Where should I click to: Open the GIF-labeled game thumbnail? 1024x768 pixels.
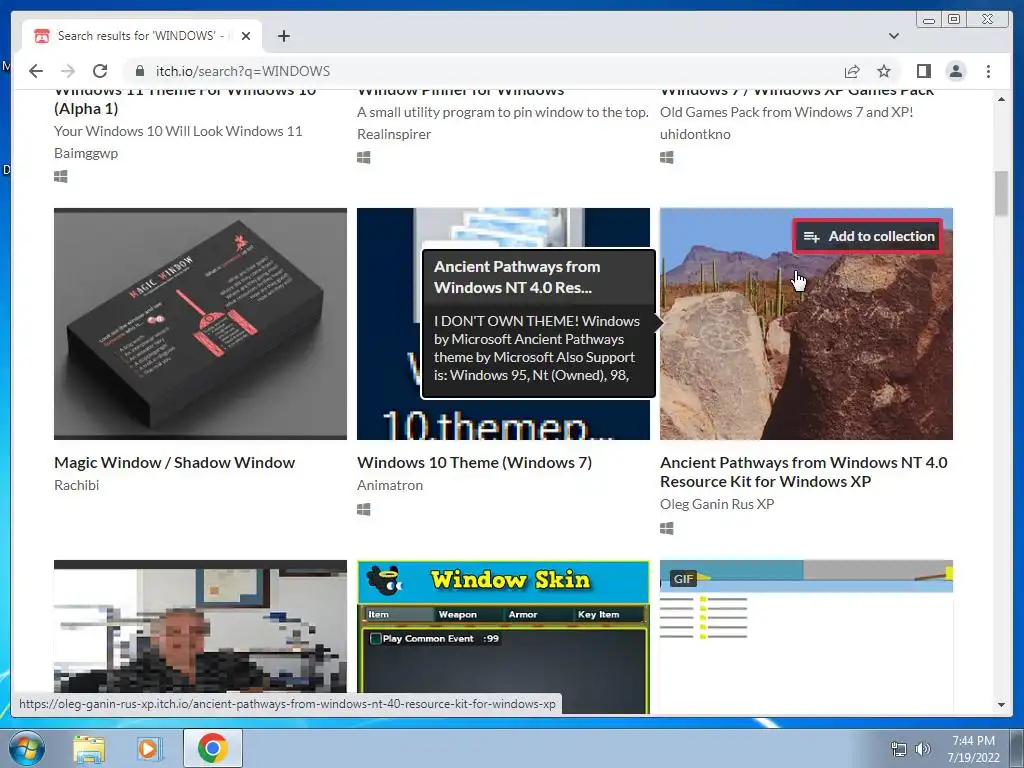pos(806,637)
